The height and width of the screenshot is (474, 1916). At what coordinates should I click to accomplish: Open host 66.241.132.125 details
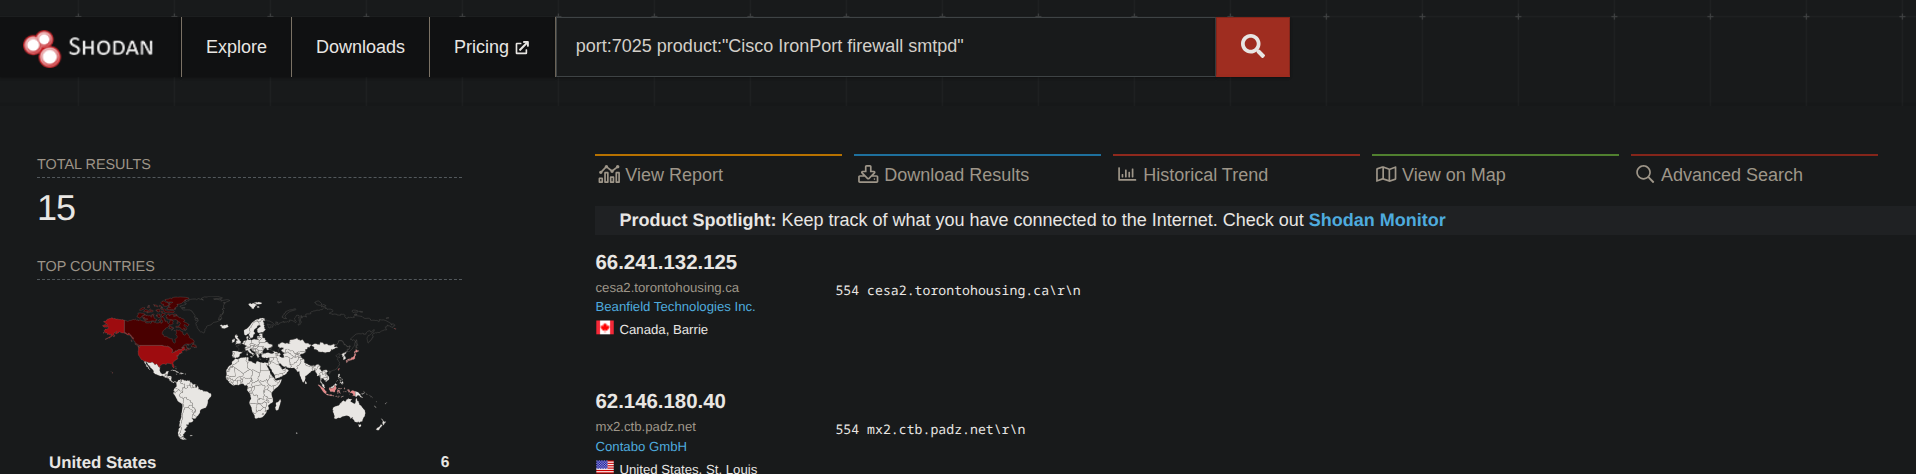pos(666,262)
